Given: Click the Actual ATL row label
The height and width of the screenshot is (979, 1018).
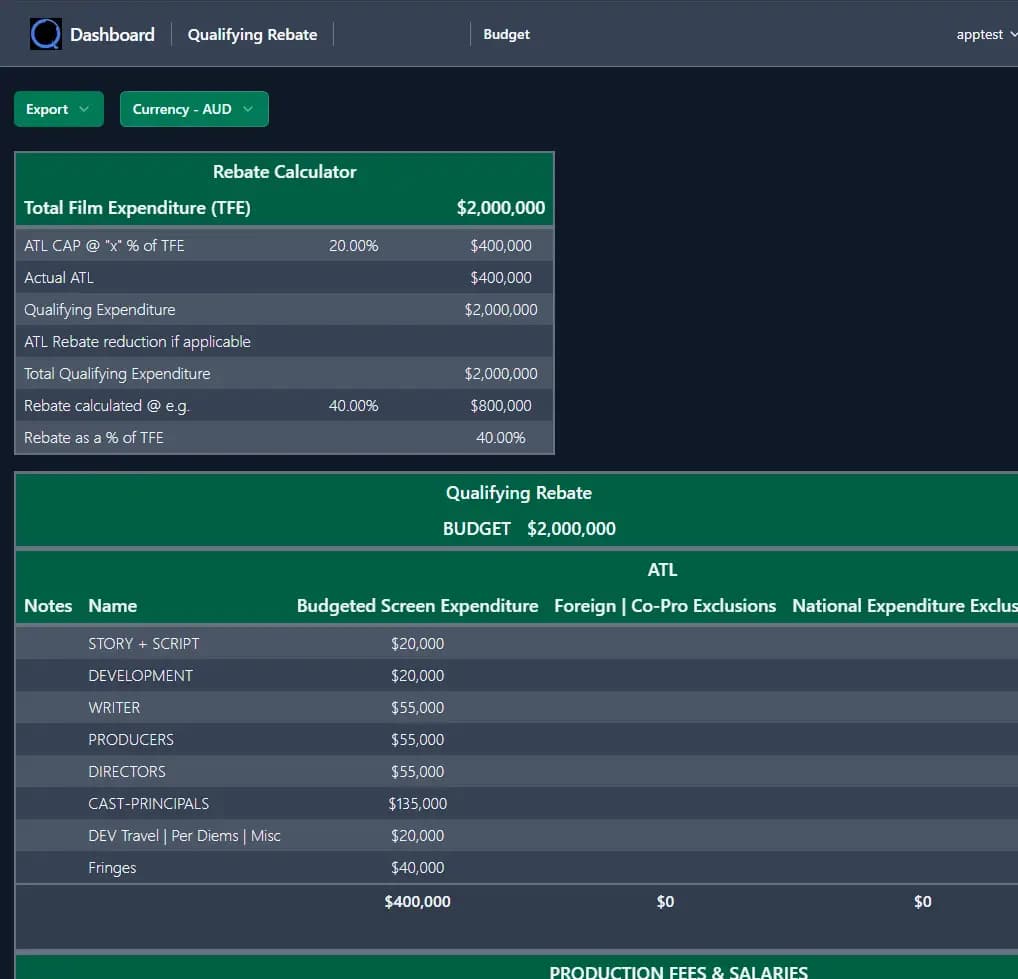Looking at the screenshot, I should pos(58,278).
